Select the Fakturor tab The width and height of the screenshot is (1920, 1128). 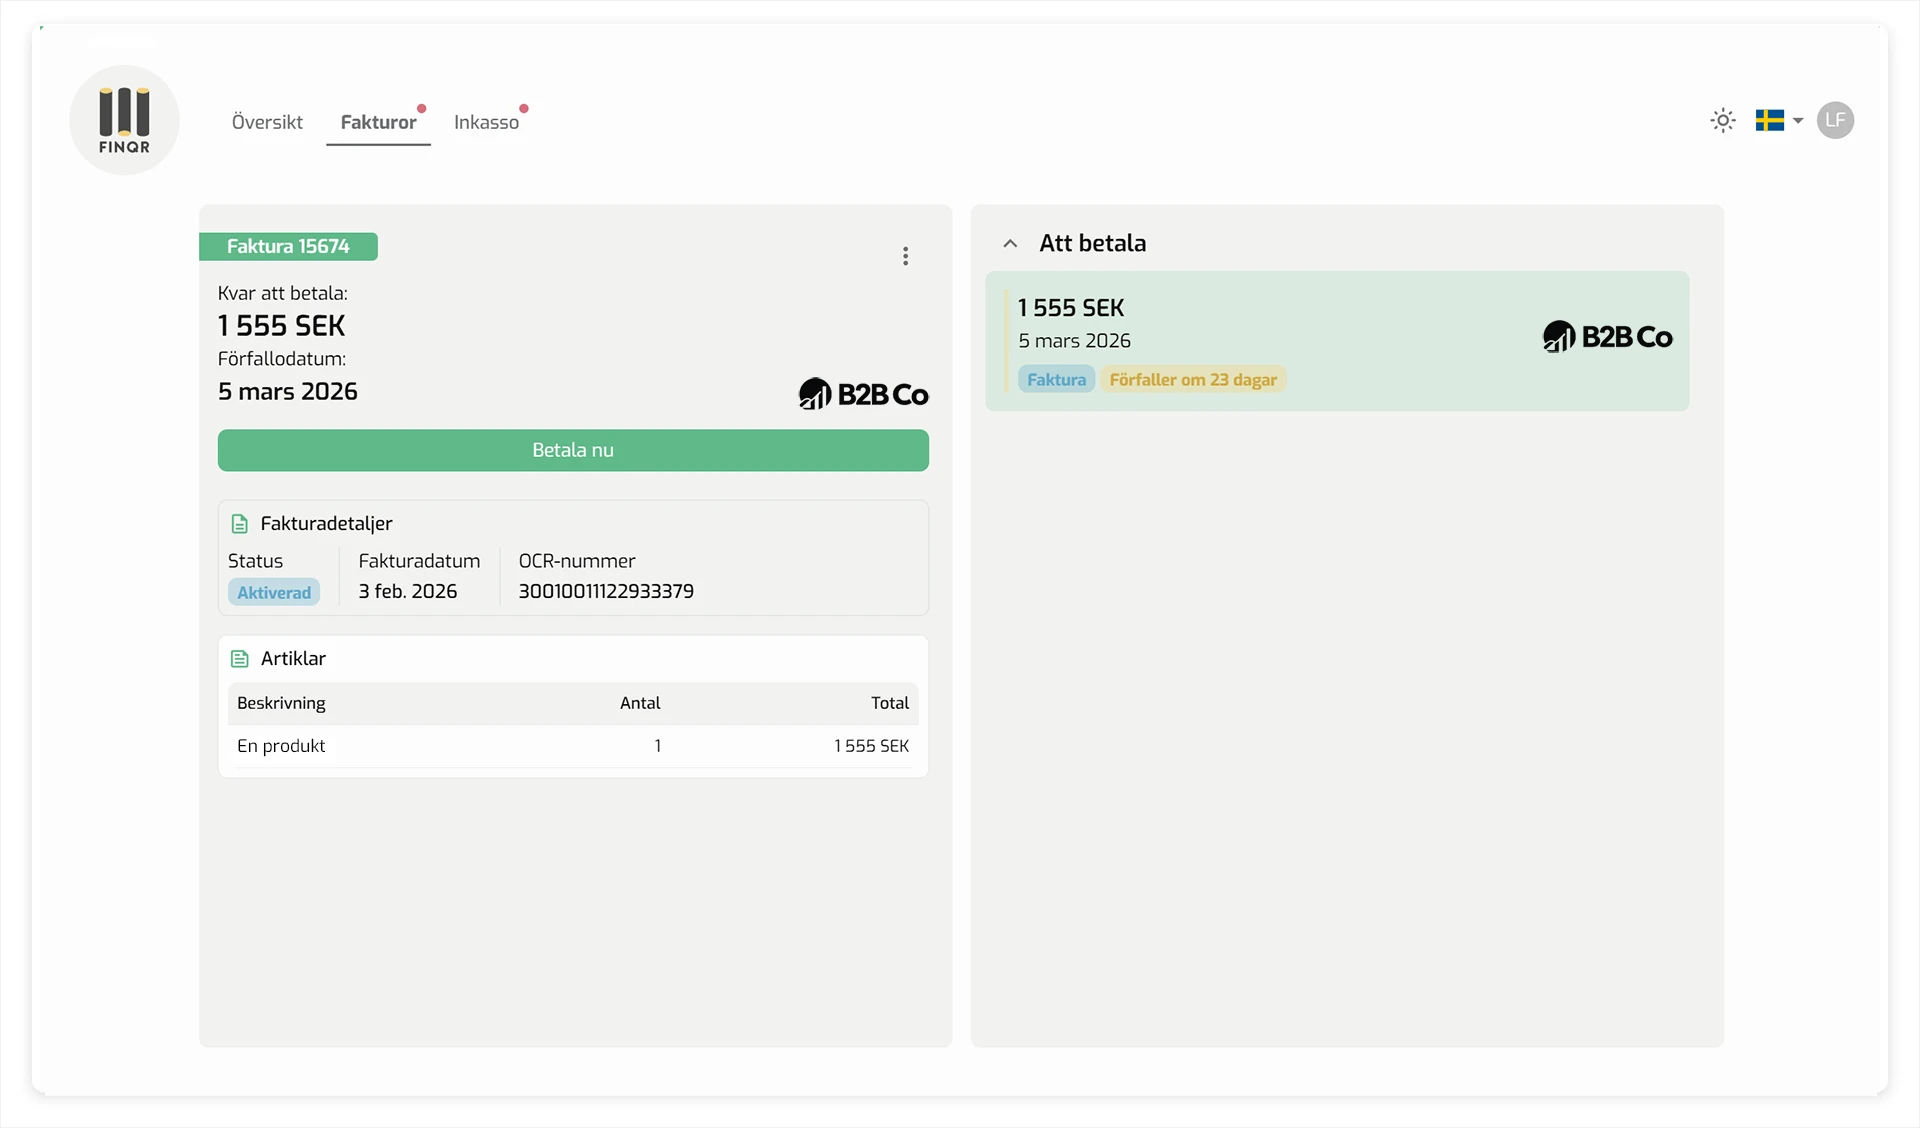click(378, 122)
